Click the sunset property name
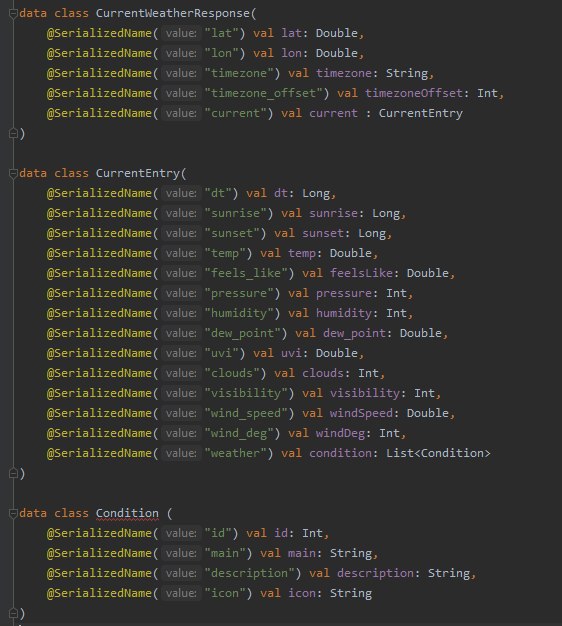 click(x=323, y=233)
